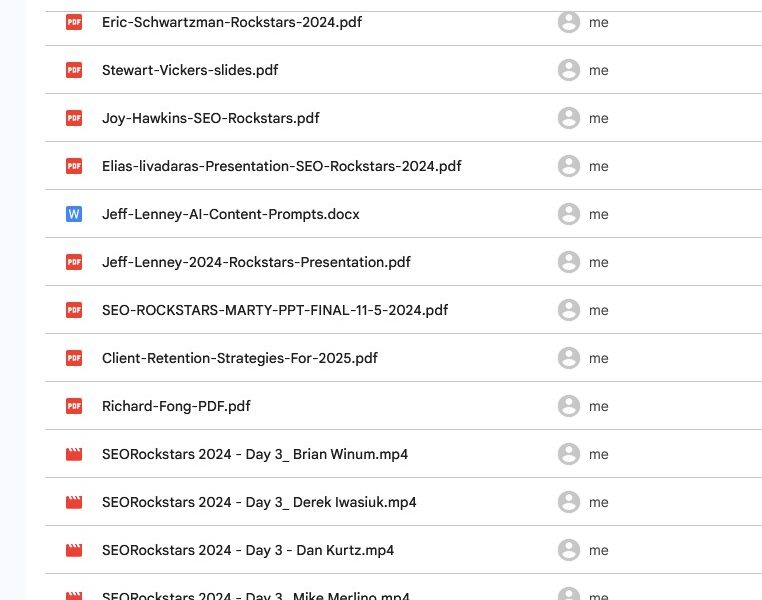
Task: Open Elias-livadaras-Presentation-SEO-Rockstars-2024.pdf
Action: 281,166
